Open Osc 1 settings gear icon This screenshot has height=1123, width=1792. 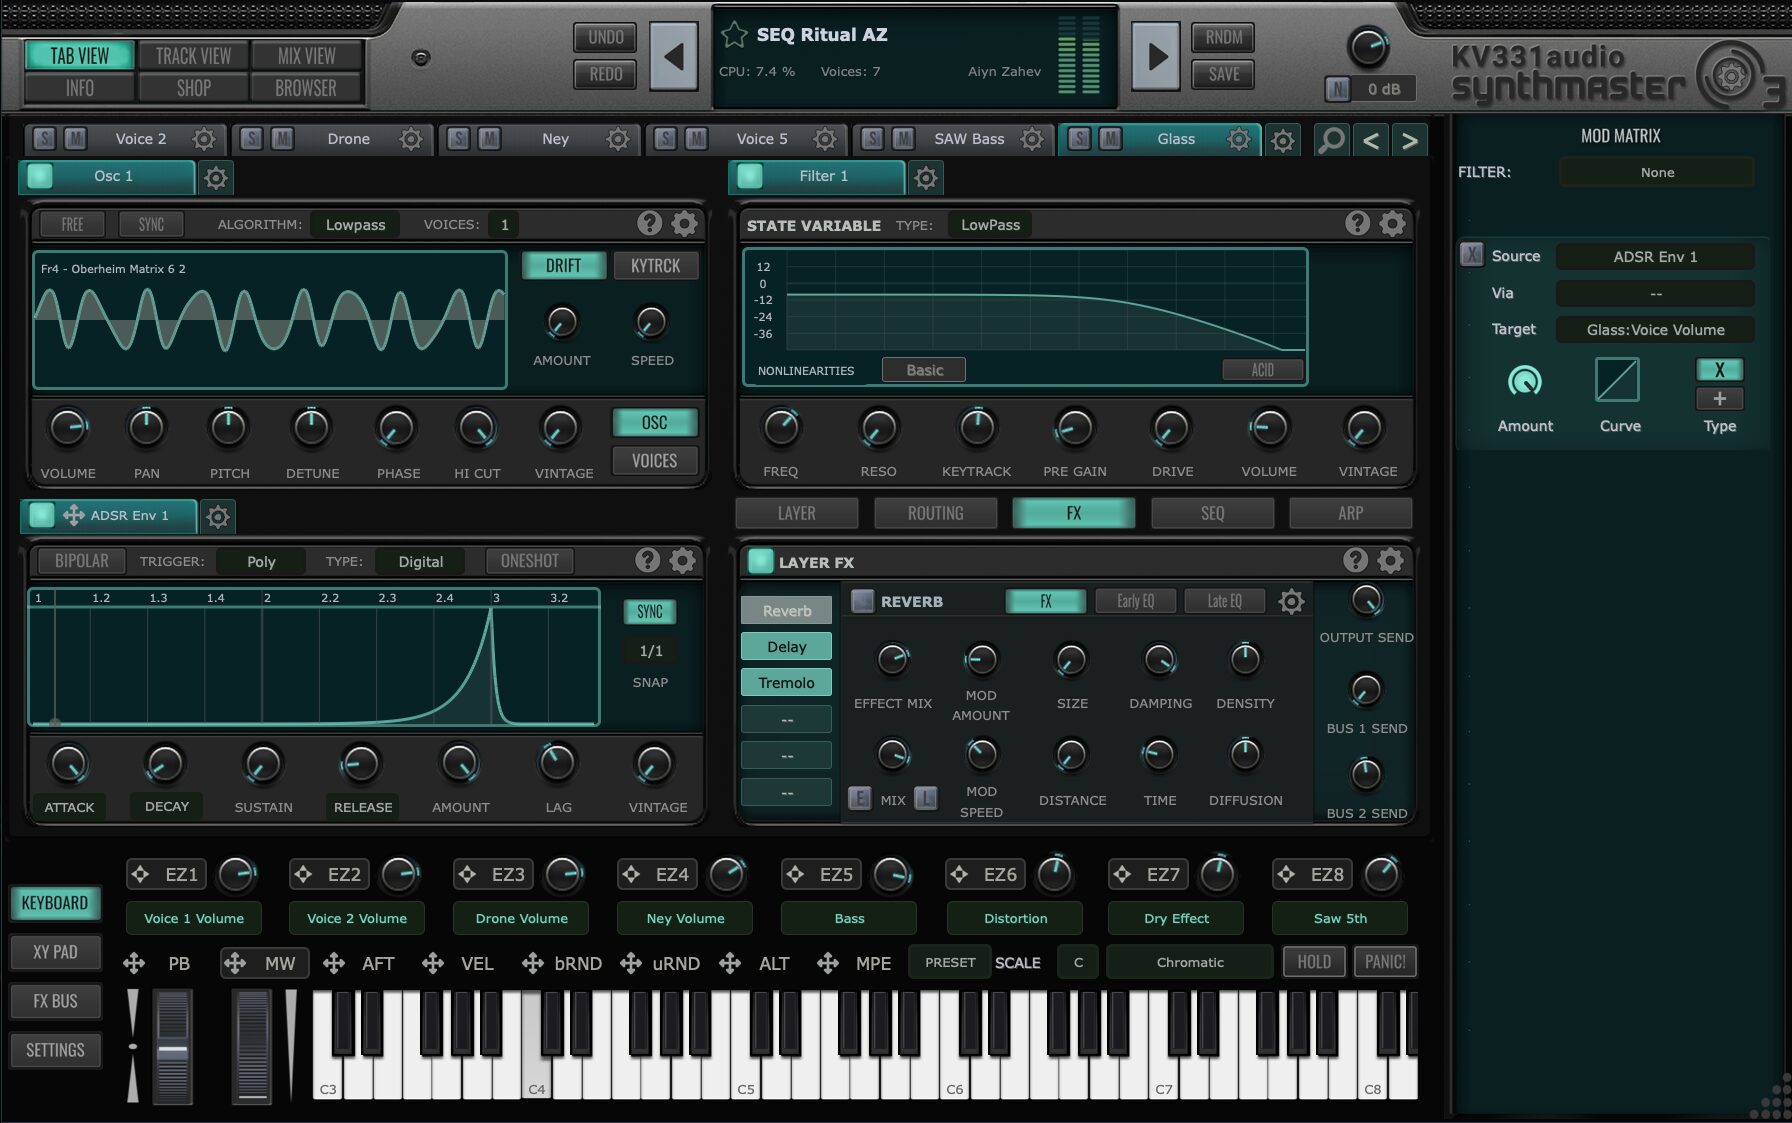point(216,178)
